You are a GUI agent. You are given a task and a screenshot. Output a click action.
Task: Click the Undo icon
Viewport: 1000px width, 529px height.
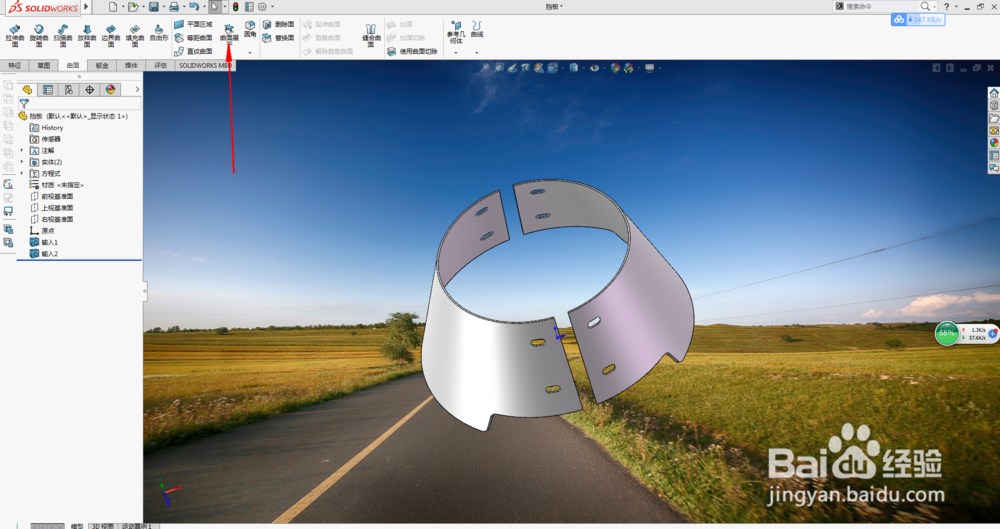coord(194,7)
